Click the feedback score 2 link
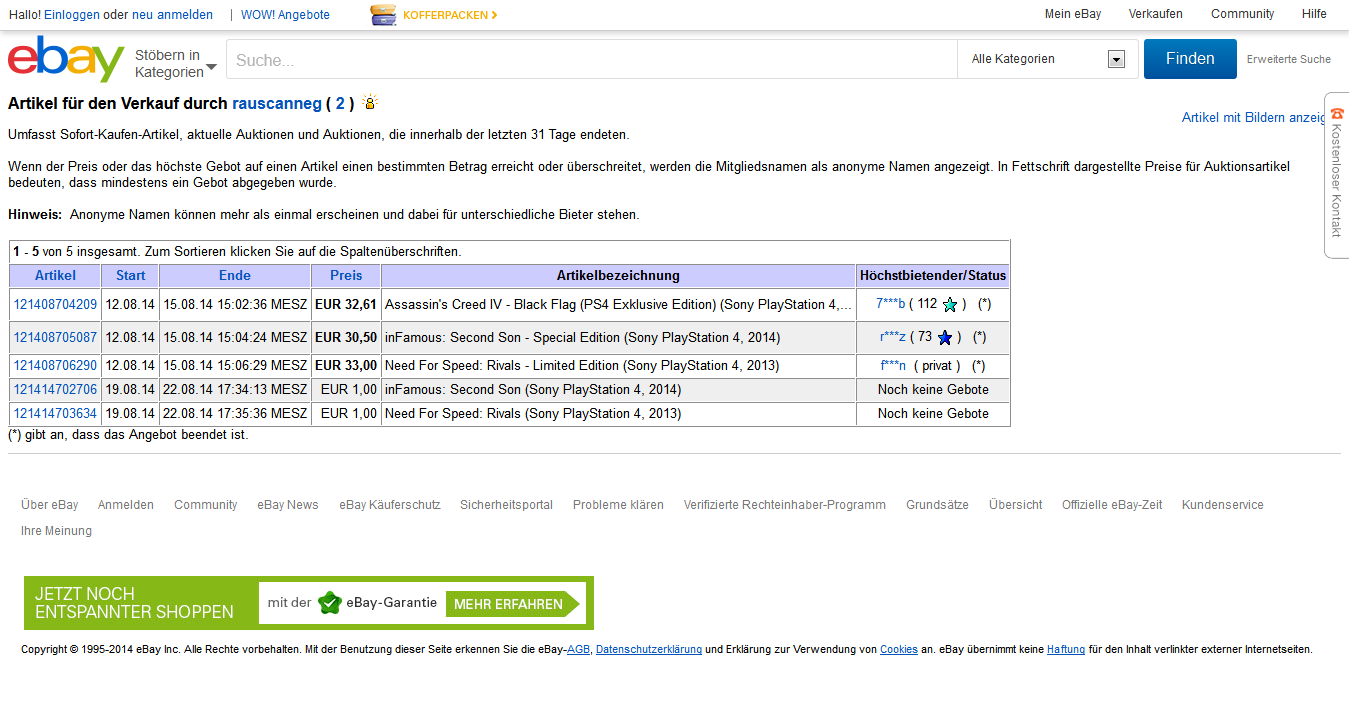 tap(340, 103)
